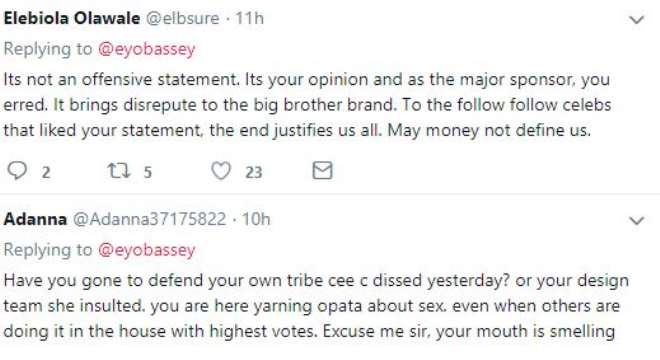The height and width of the screenshot is (360, 660).
Task: Open the 11h timestamp link
Action: (249, 19)
